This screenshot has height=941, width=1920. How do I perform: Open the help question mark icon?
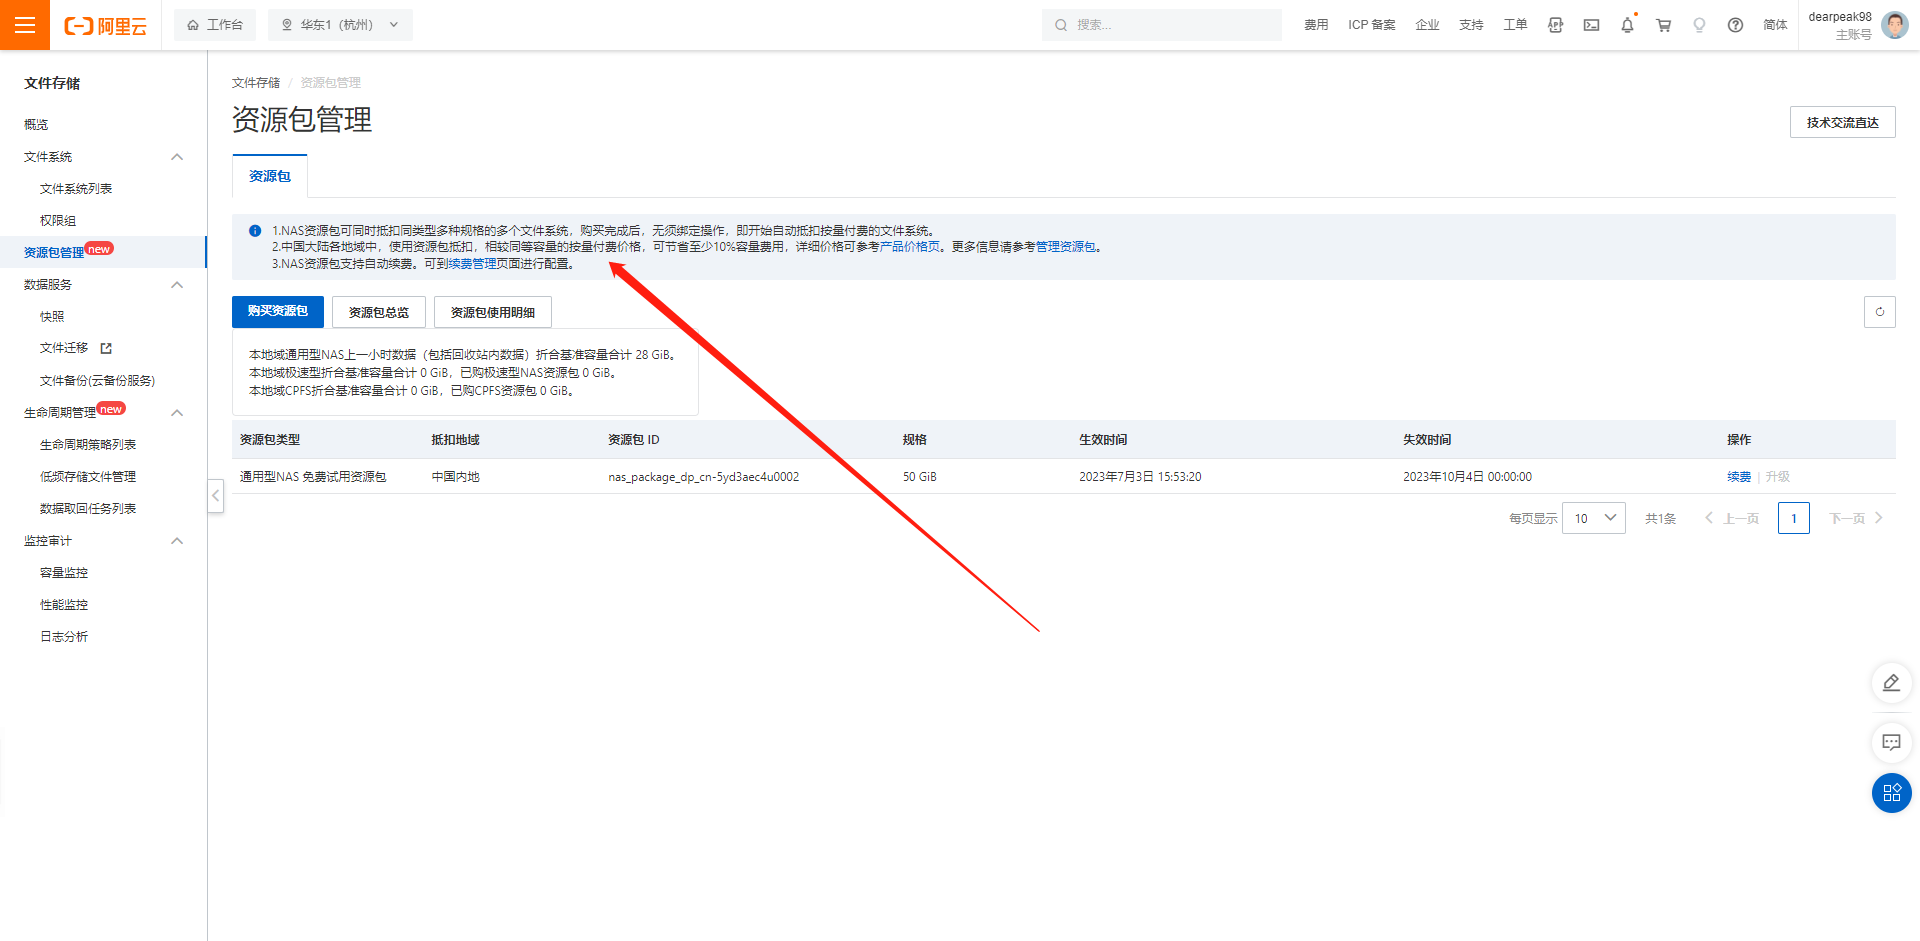[1735, 25]
